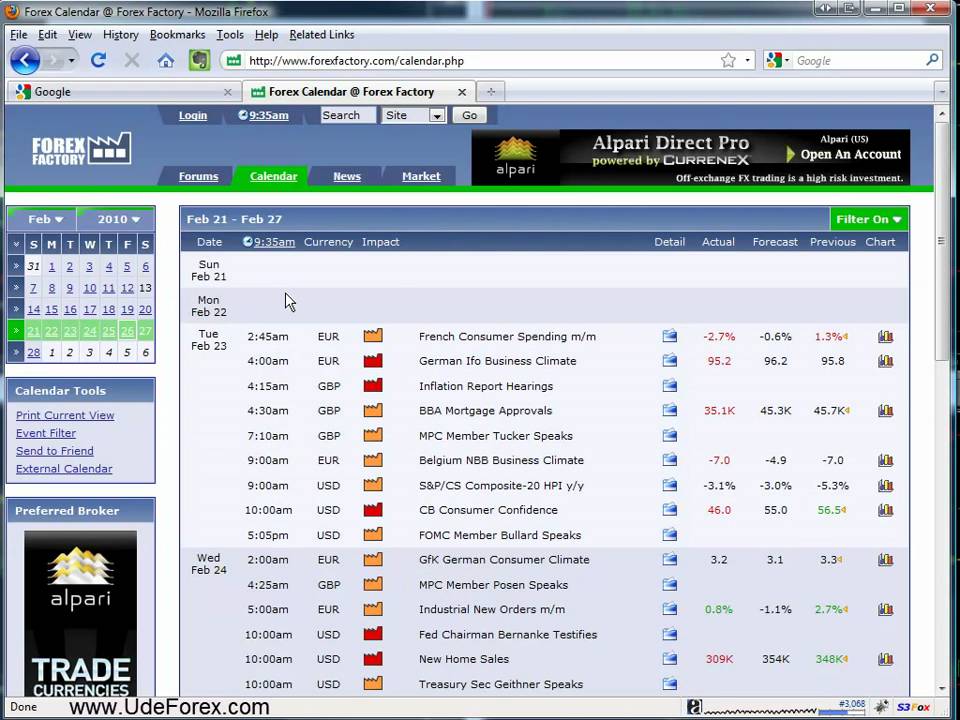960x720 pixels.
Task: Open the back/forward history dropdown arrow
Action: pyautogui.click(x=72, y=60)
